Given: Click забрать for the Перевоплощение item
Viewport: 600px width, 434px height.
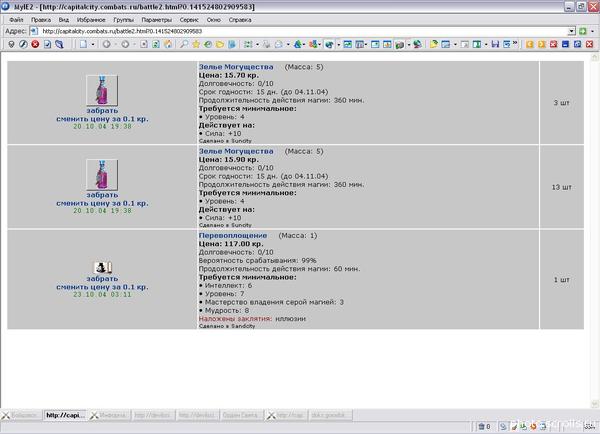Looking at the screenshot, I should point(102,279).
